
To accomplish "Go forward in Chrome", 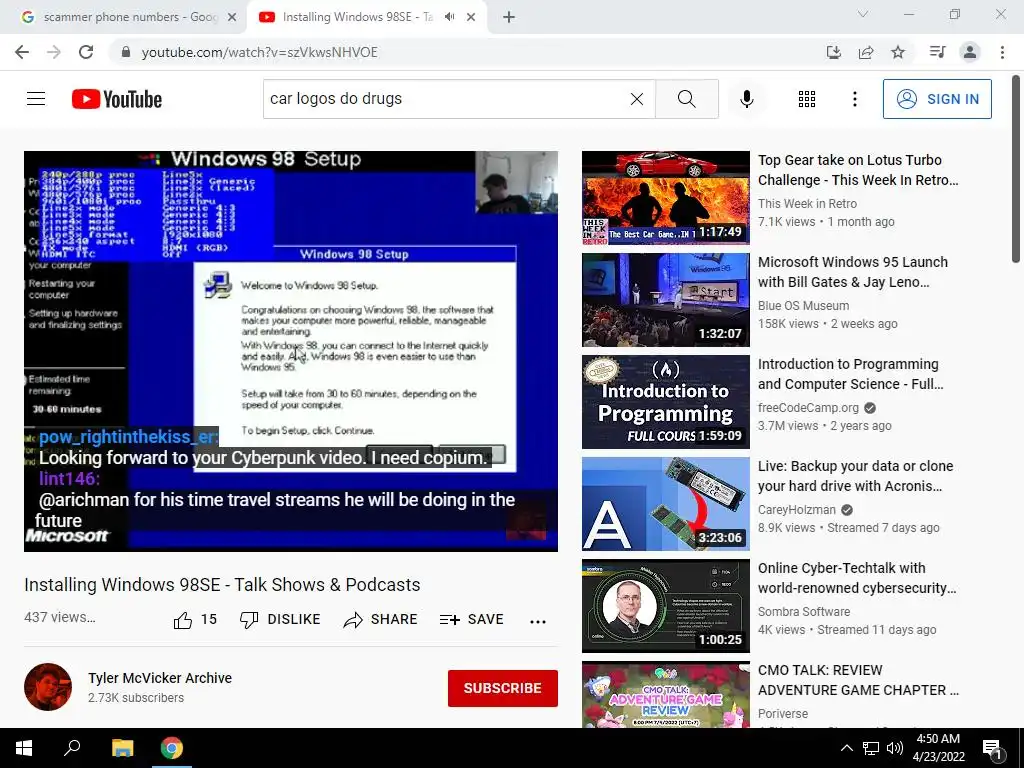I will 54,52.
